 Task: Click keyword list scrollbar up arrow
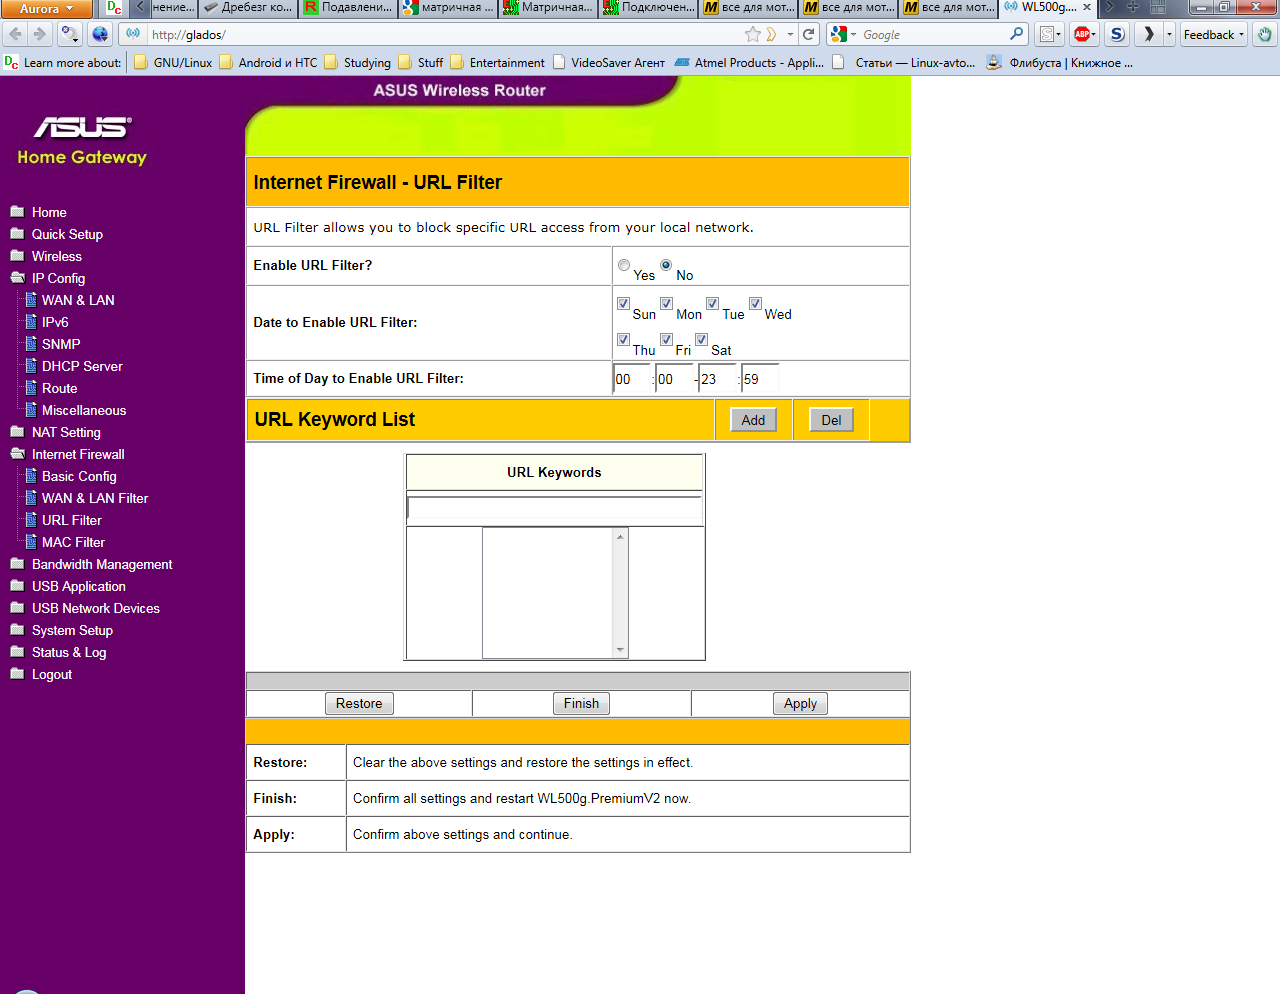click(620, 537)
